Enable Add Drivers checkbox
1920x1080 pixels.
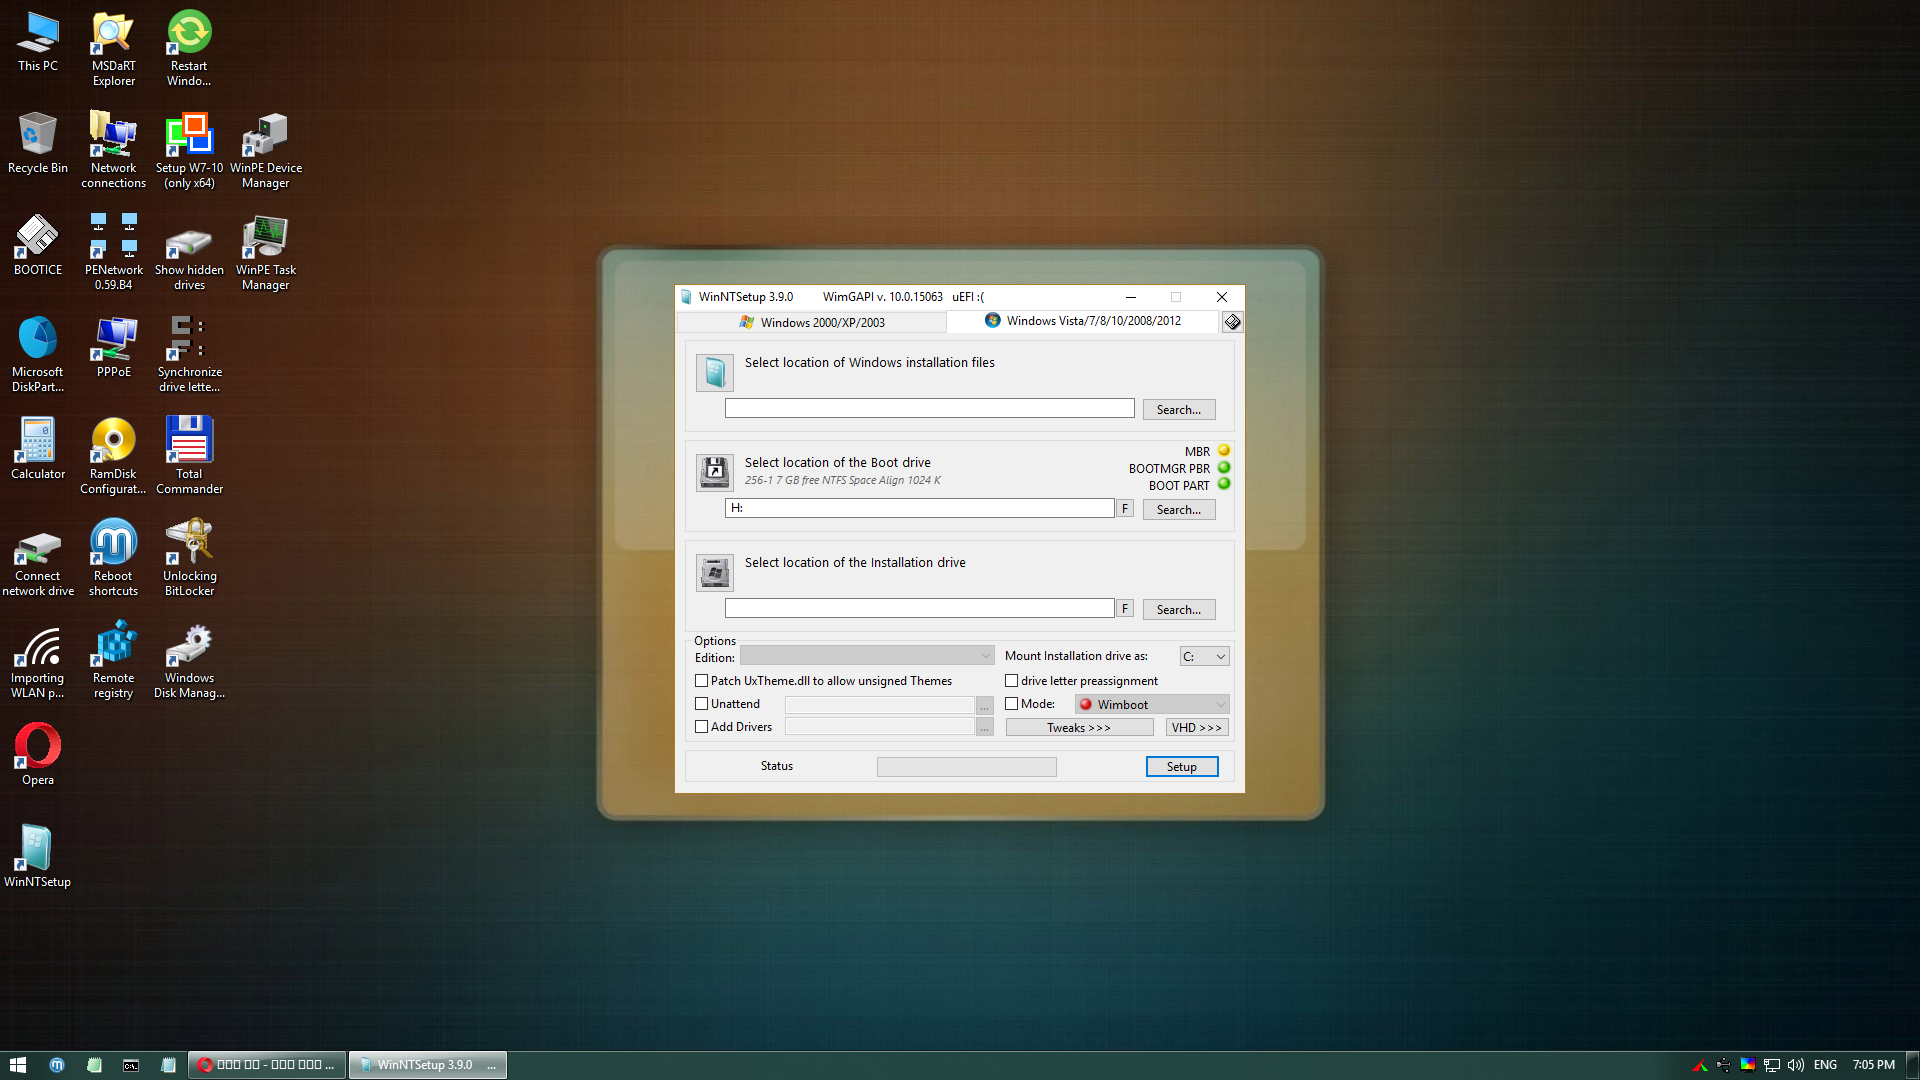(700, 727)
